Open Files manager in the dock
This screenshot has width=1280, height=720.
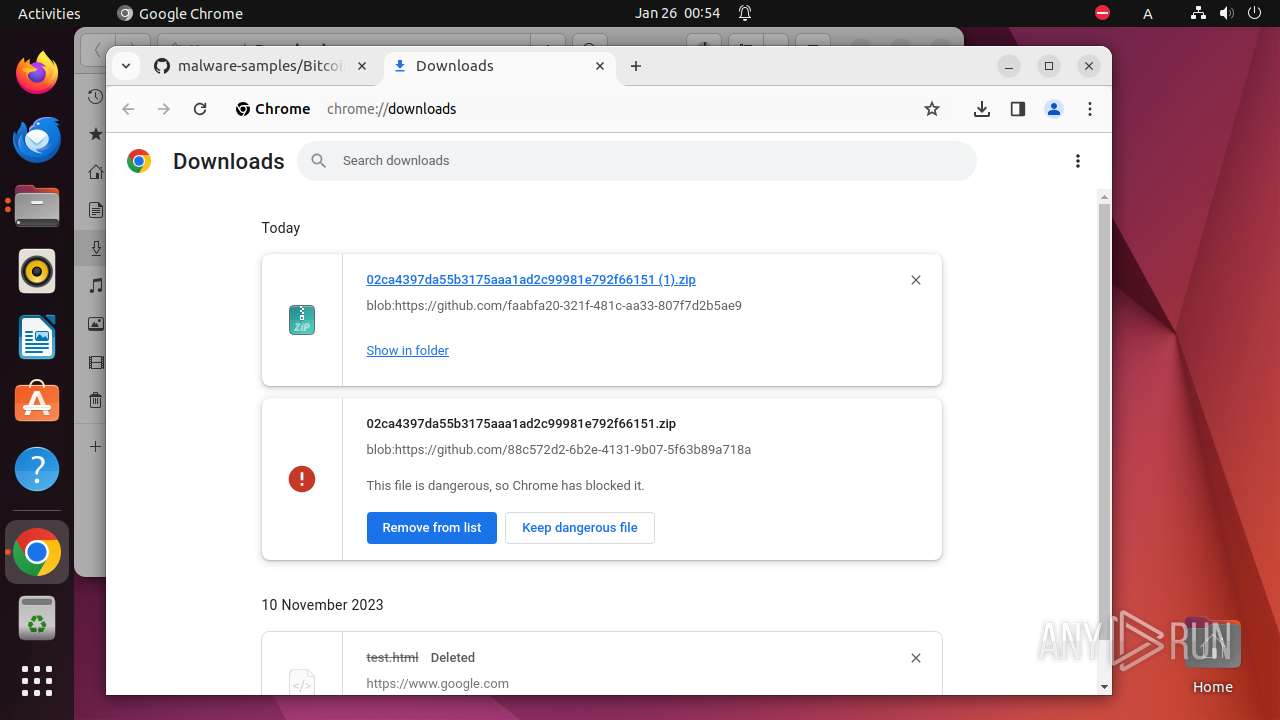37,205
